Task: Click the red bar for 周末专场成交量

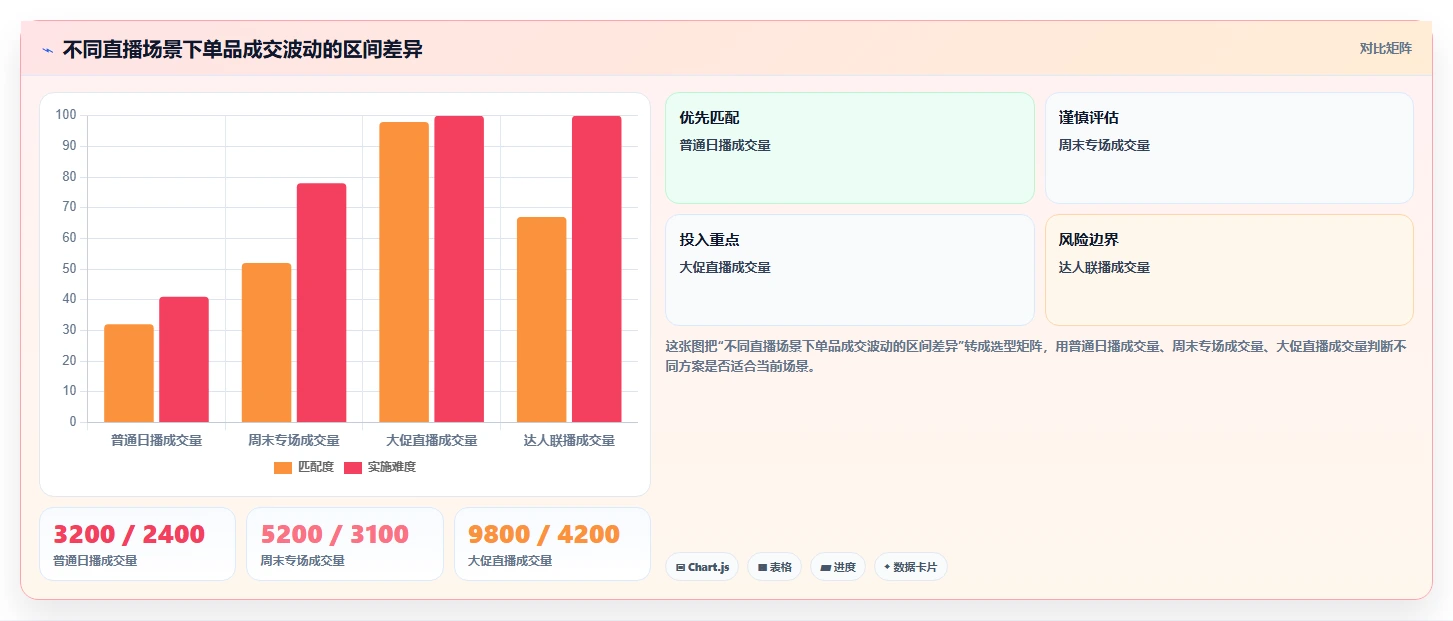Action: 321,303
